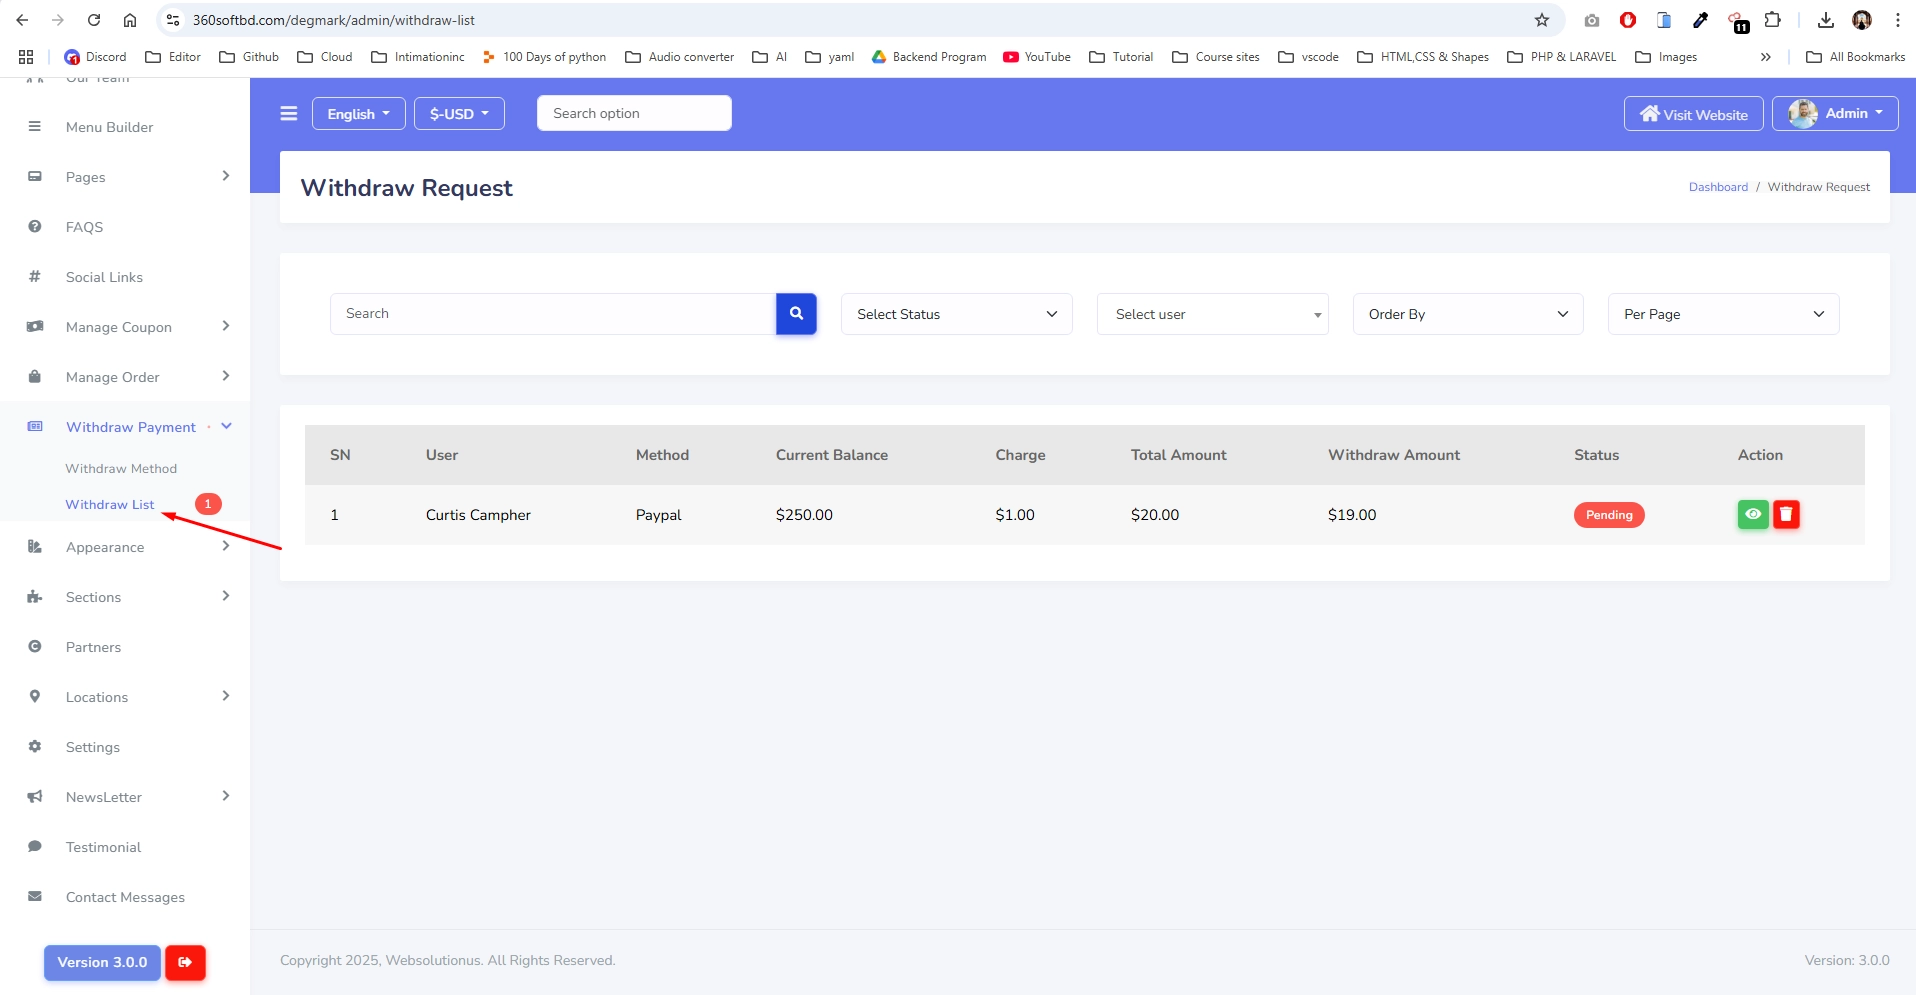Click the Partners sidebar icon
Screen dimensions: 1916x995
coord(35,647)
